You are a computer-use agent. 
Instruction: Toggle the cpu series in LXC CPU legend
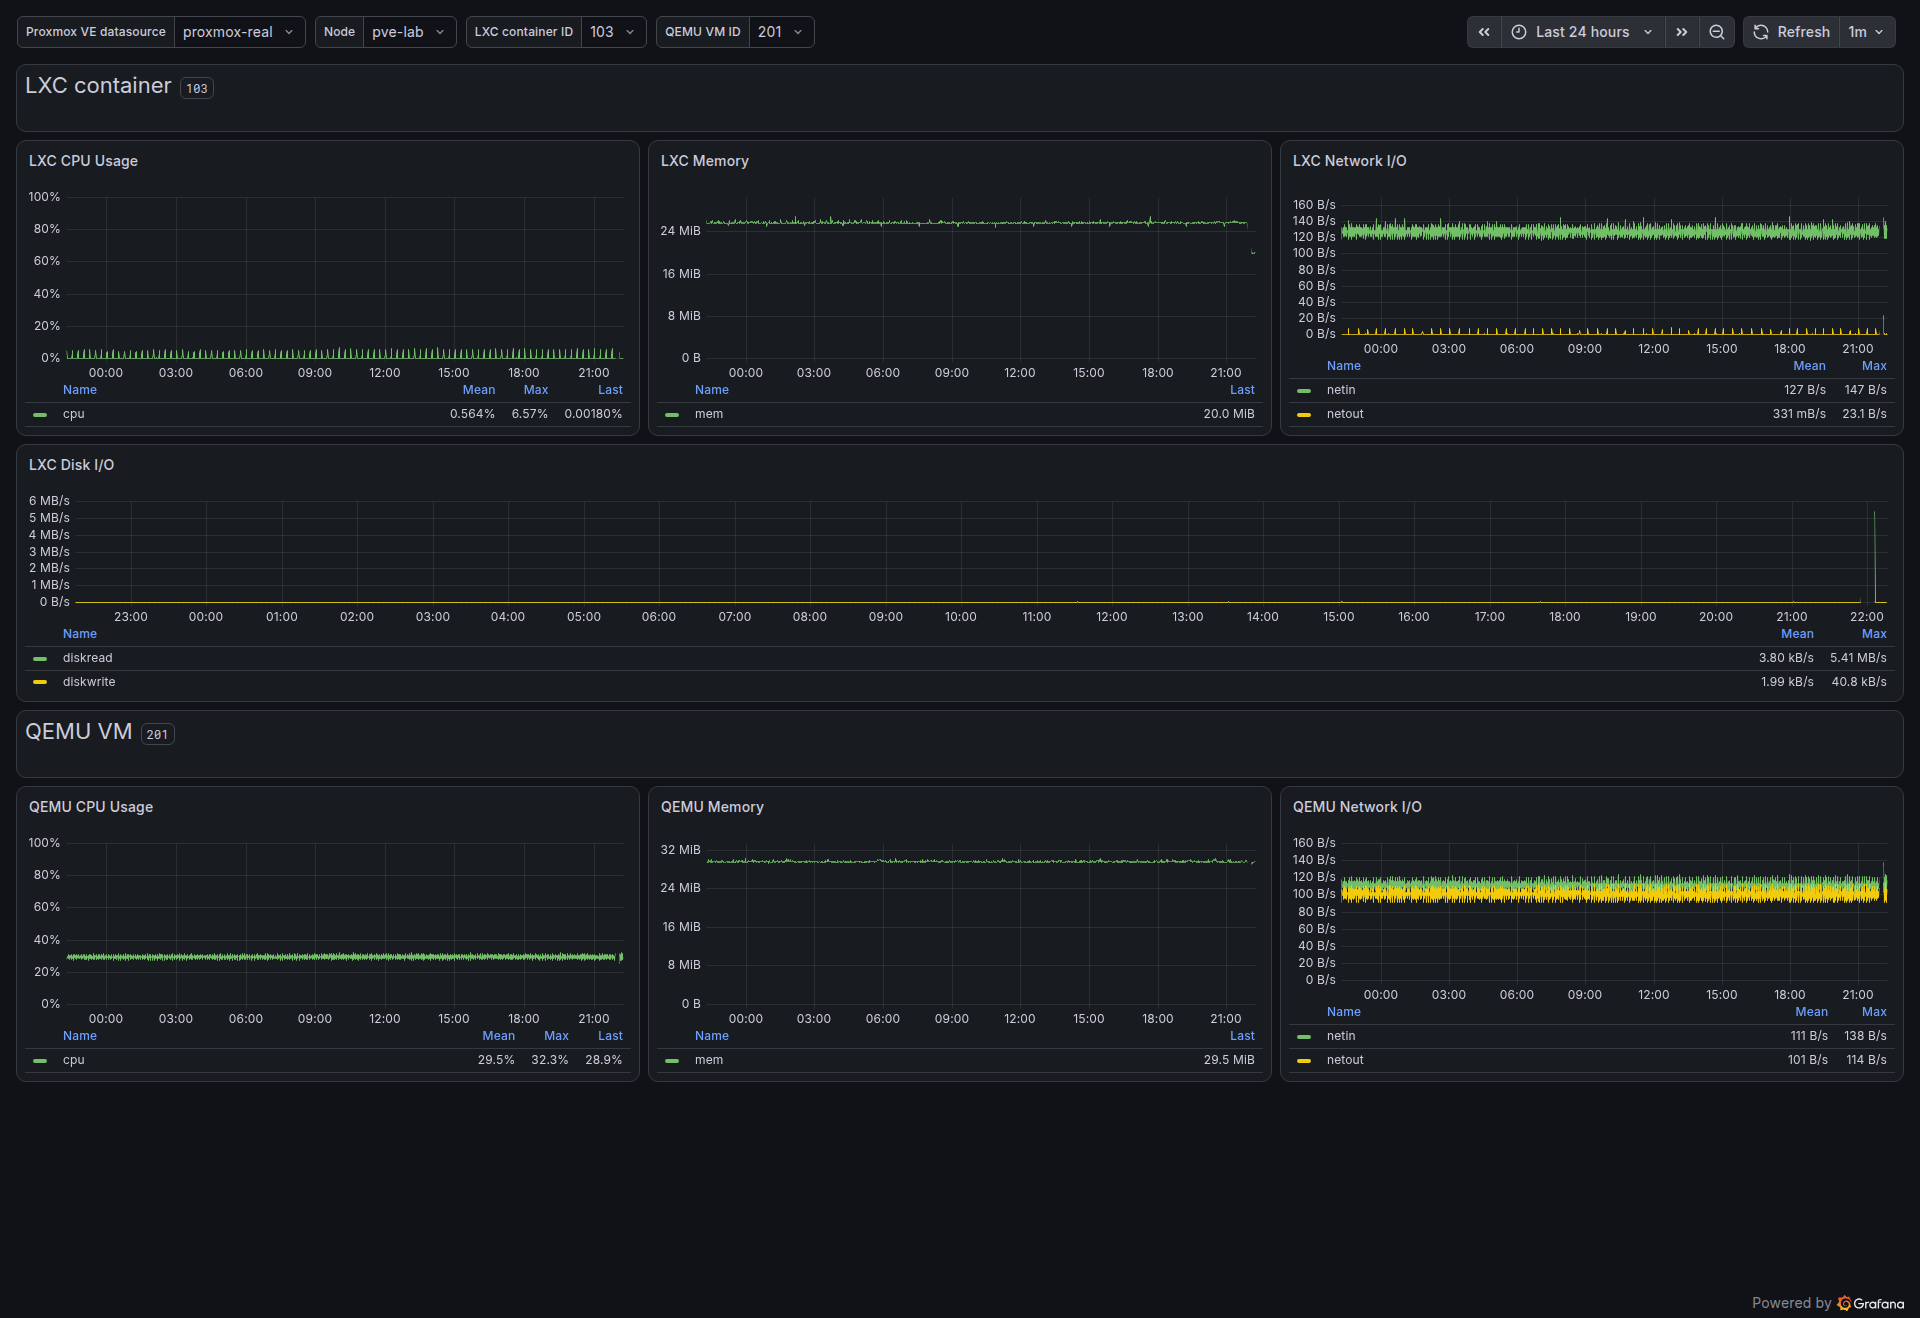(73, 414)
